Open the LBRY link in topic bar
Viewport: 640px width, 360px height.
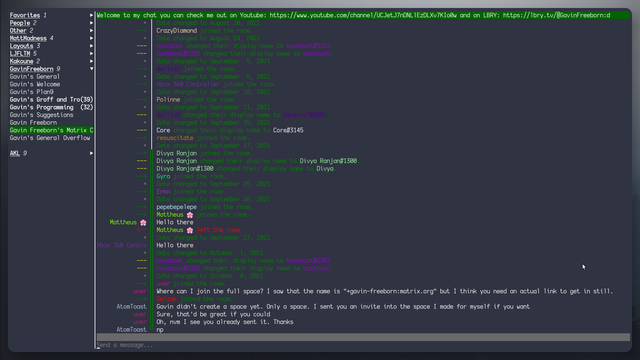tap(556, 15)
